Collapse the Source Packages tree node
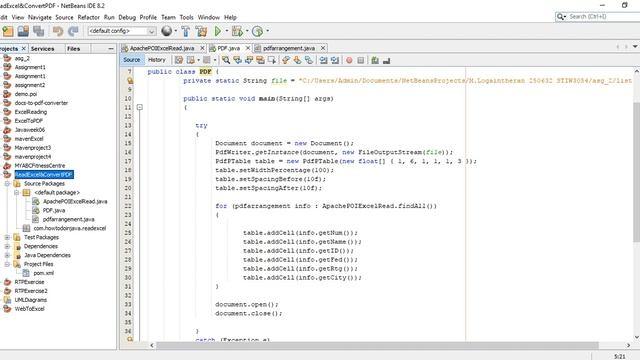The image size is (640, 360). [7, 184]
